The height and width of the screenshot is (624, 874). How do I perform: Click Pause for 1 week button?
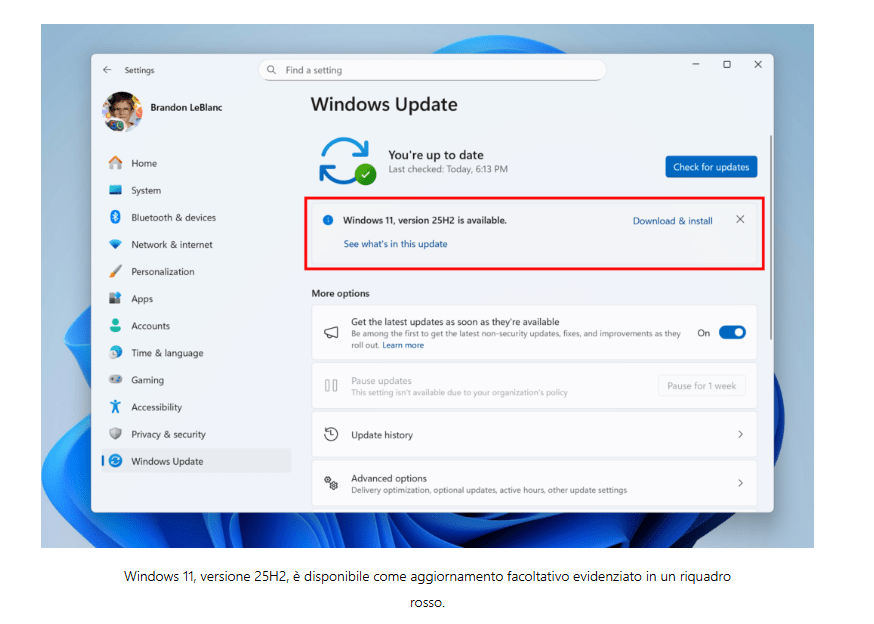(702, 386)
